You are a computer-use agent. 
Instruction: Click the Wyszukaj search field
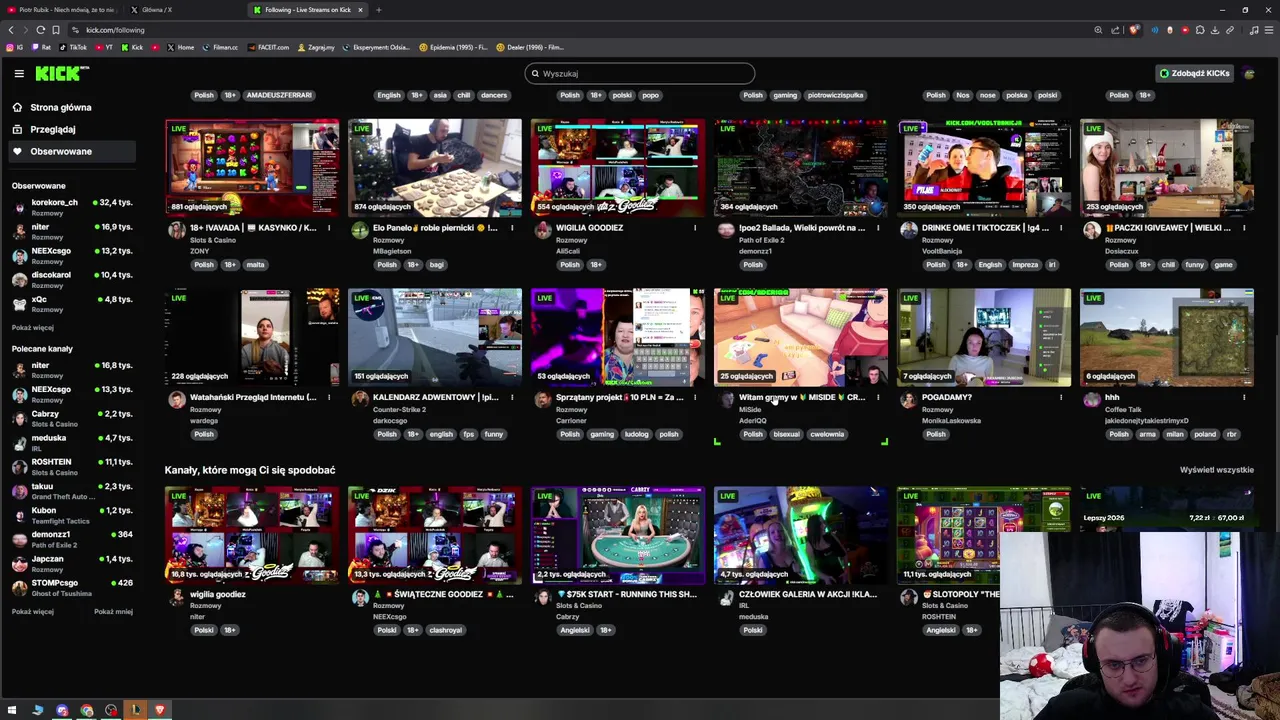tap(640, 73)
